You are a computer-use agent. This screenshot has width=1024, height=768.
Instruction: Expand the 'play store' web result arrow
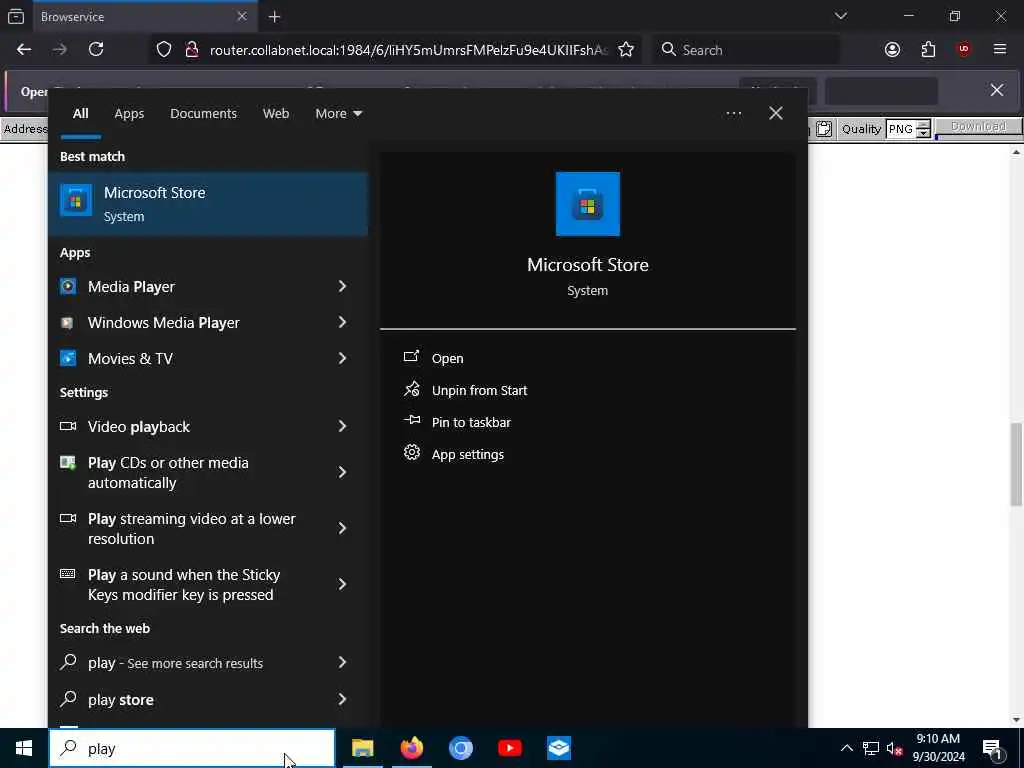click(x=342, y=699)
